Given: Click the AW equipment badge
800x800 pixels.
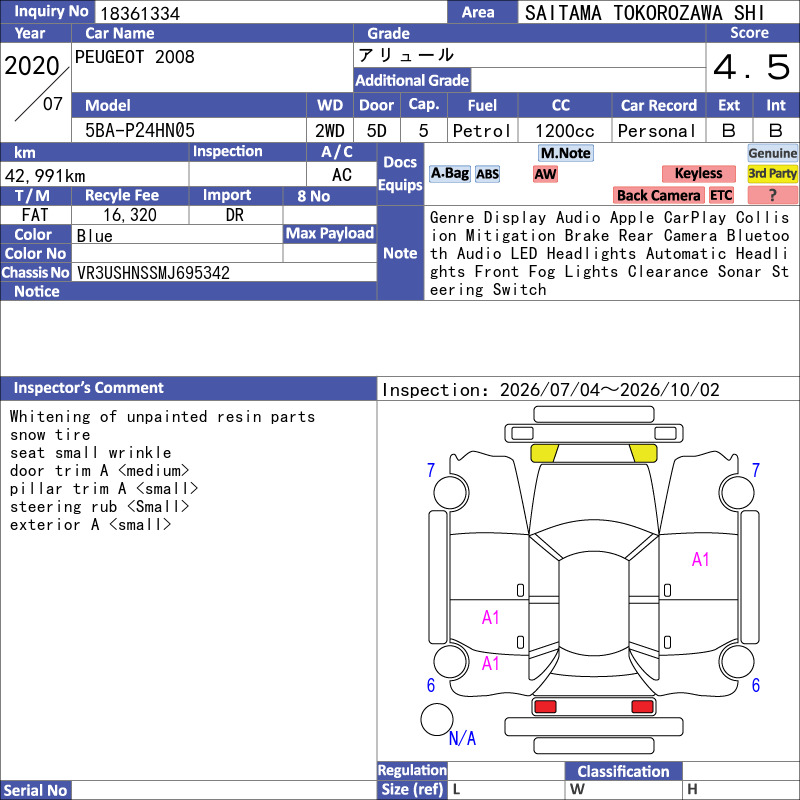Looking at the screenshot, I should (545, 174).
